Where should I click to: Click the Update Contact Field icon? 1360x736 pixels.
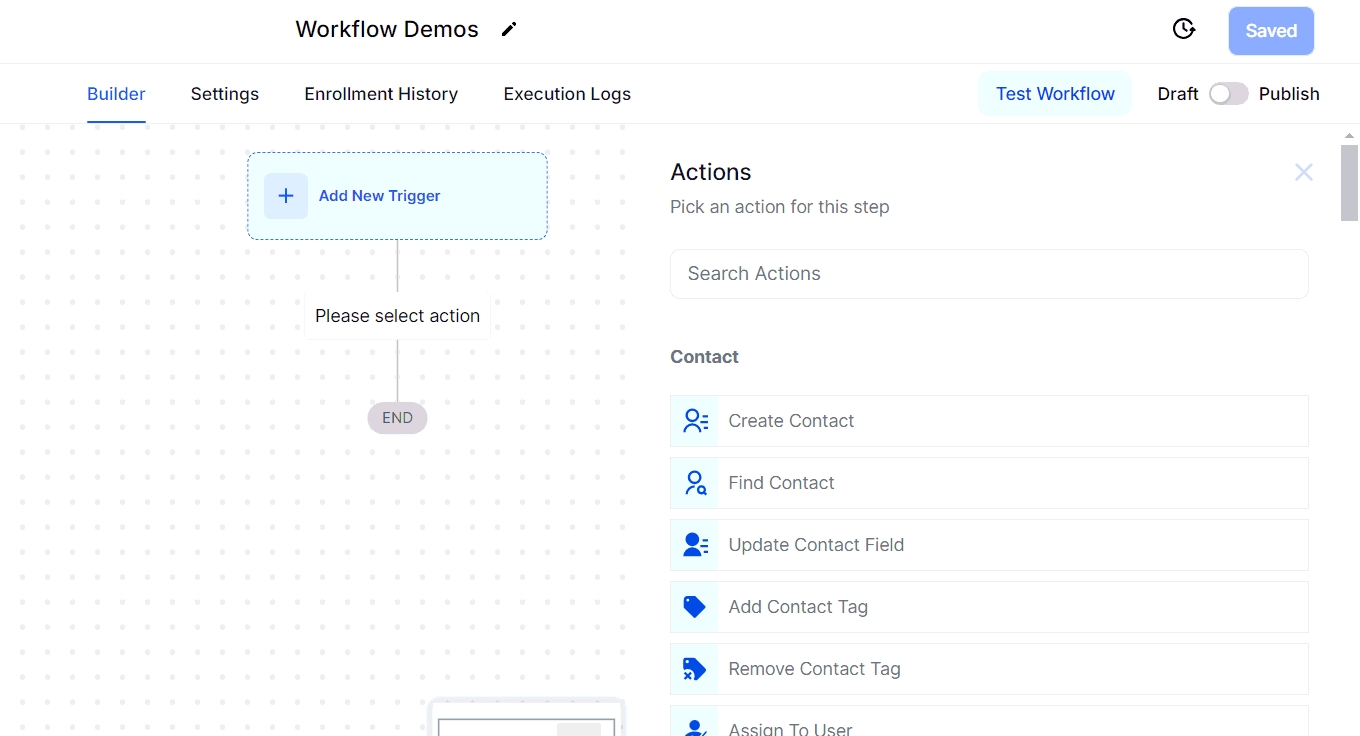coord(695,545)
